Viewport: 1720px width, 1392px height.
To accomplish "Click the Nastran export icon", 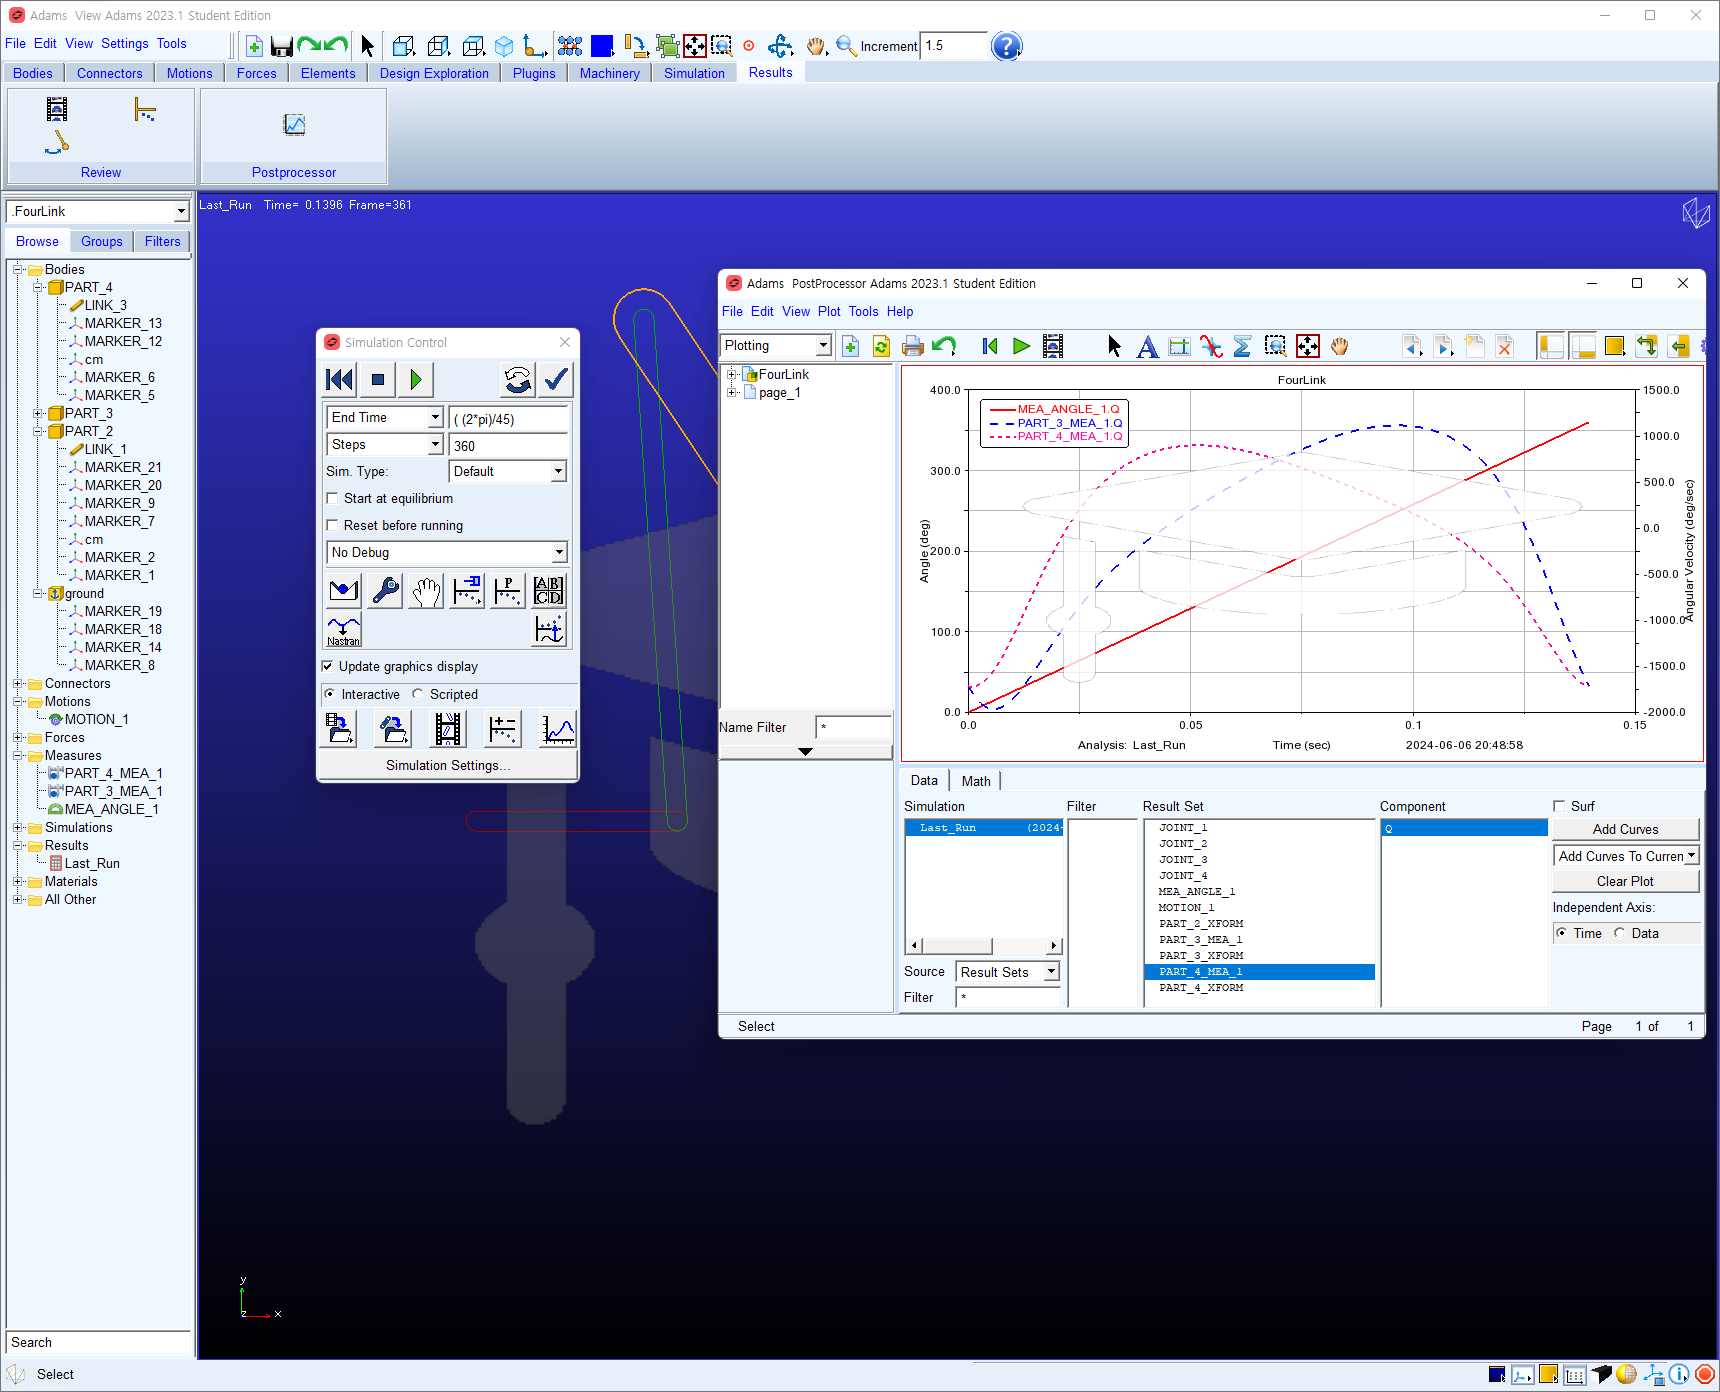I will point(344,630).
